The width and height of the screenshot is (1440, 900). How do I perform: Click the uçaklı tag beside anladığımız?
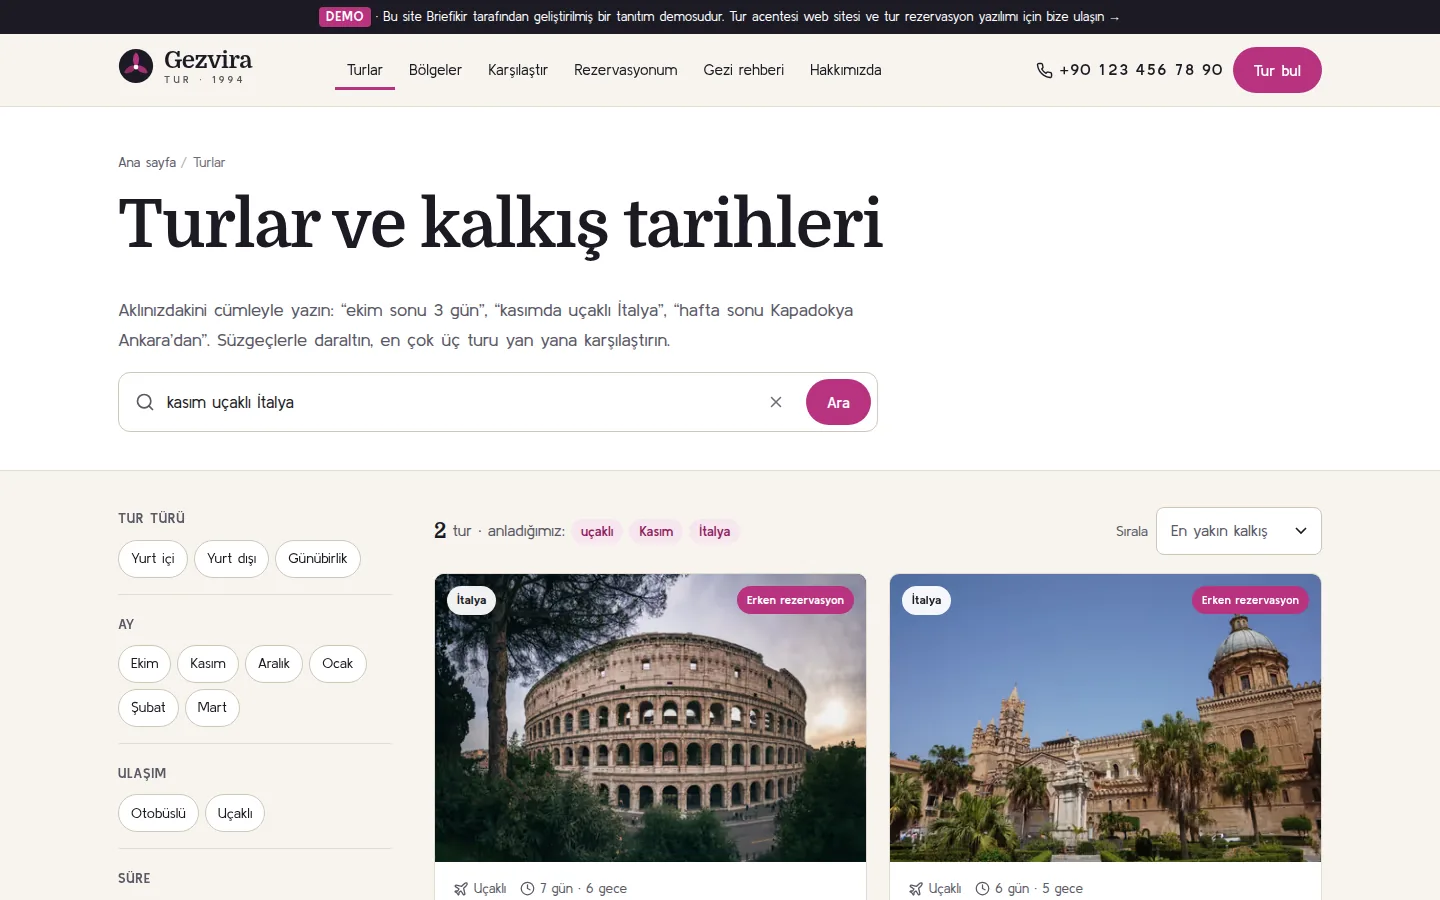[x=597, y=532]
